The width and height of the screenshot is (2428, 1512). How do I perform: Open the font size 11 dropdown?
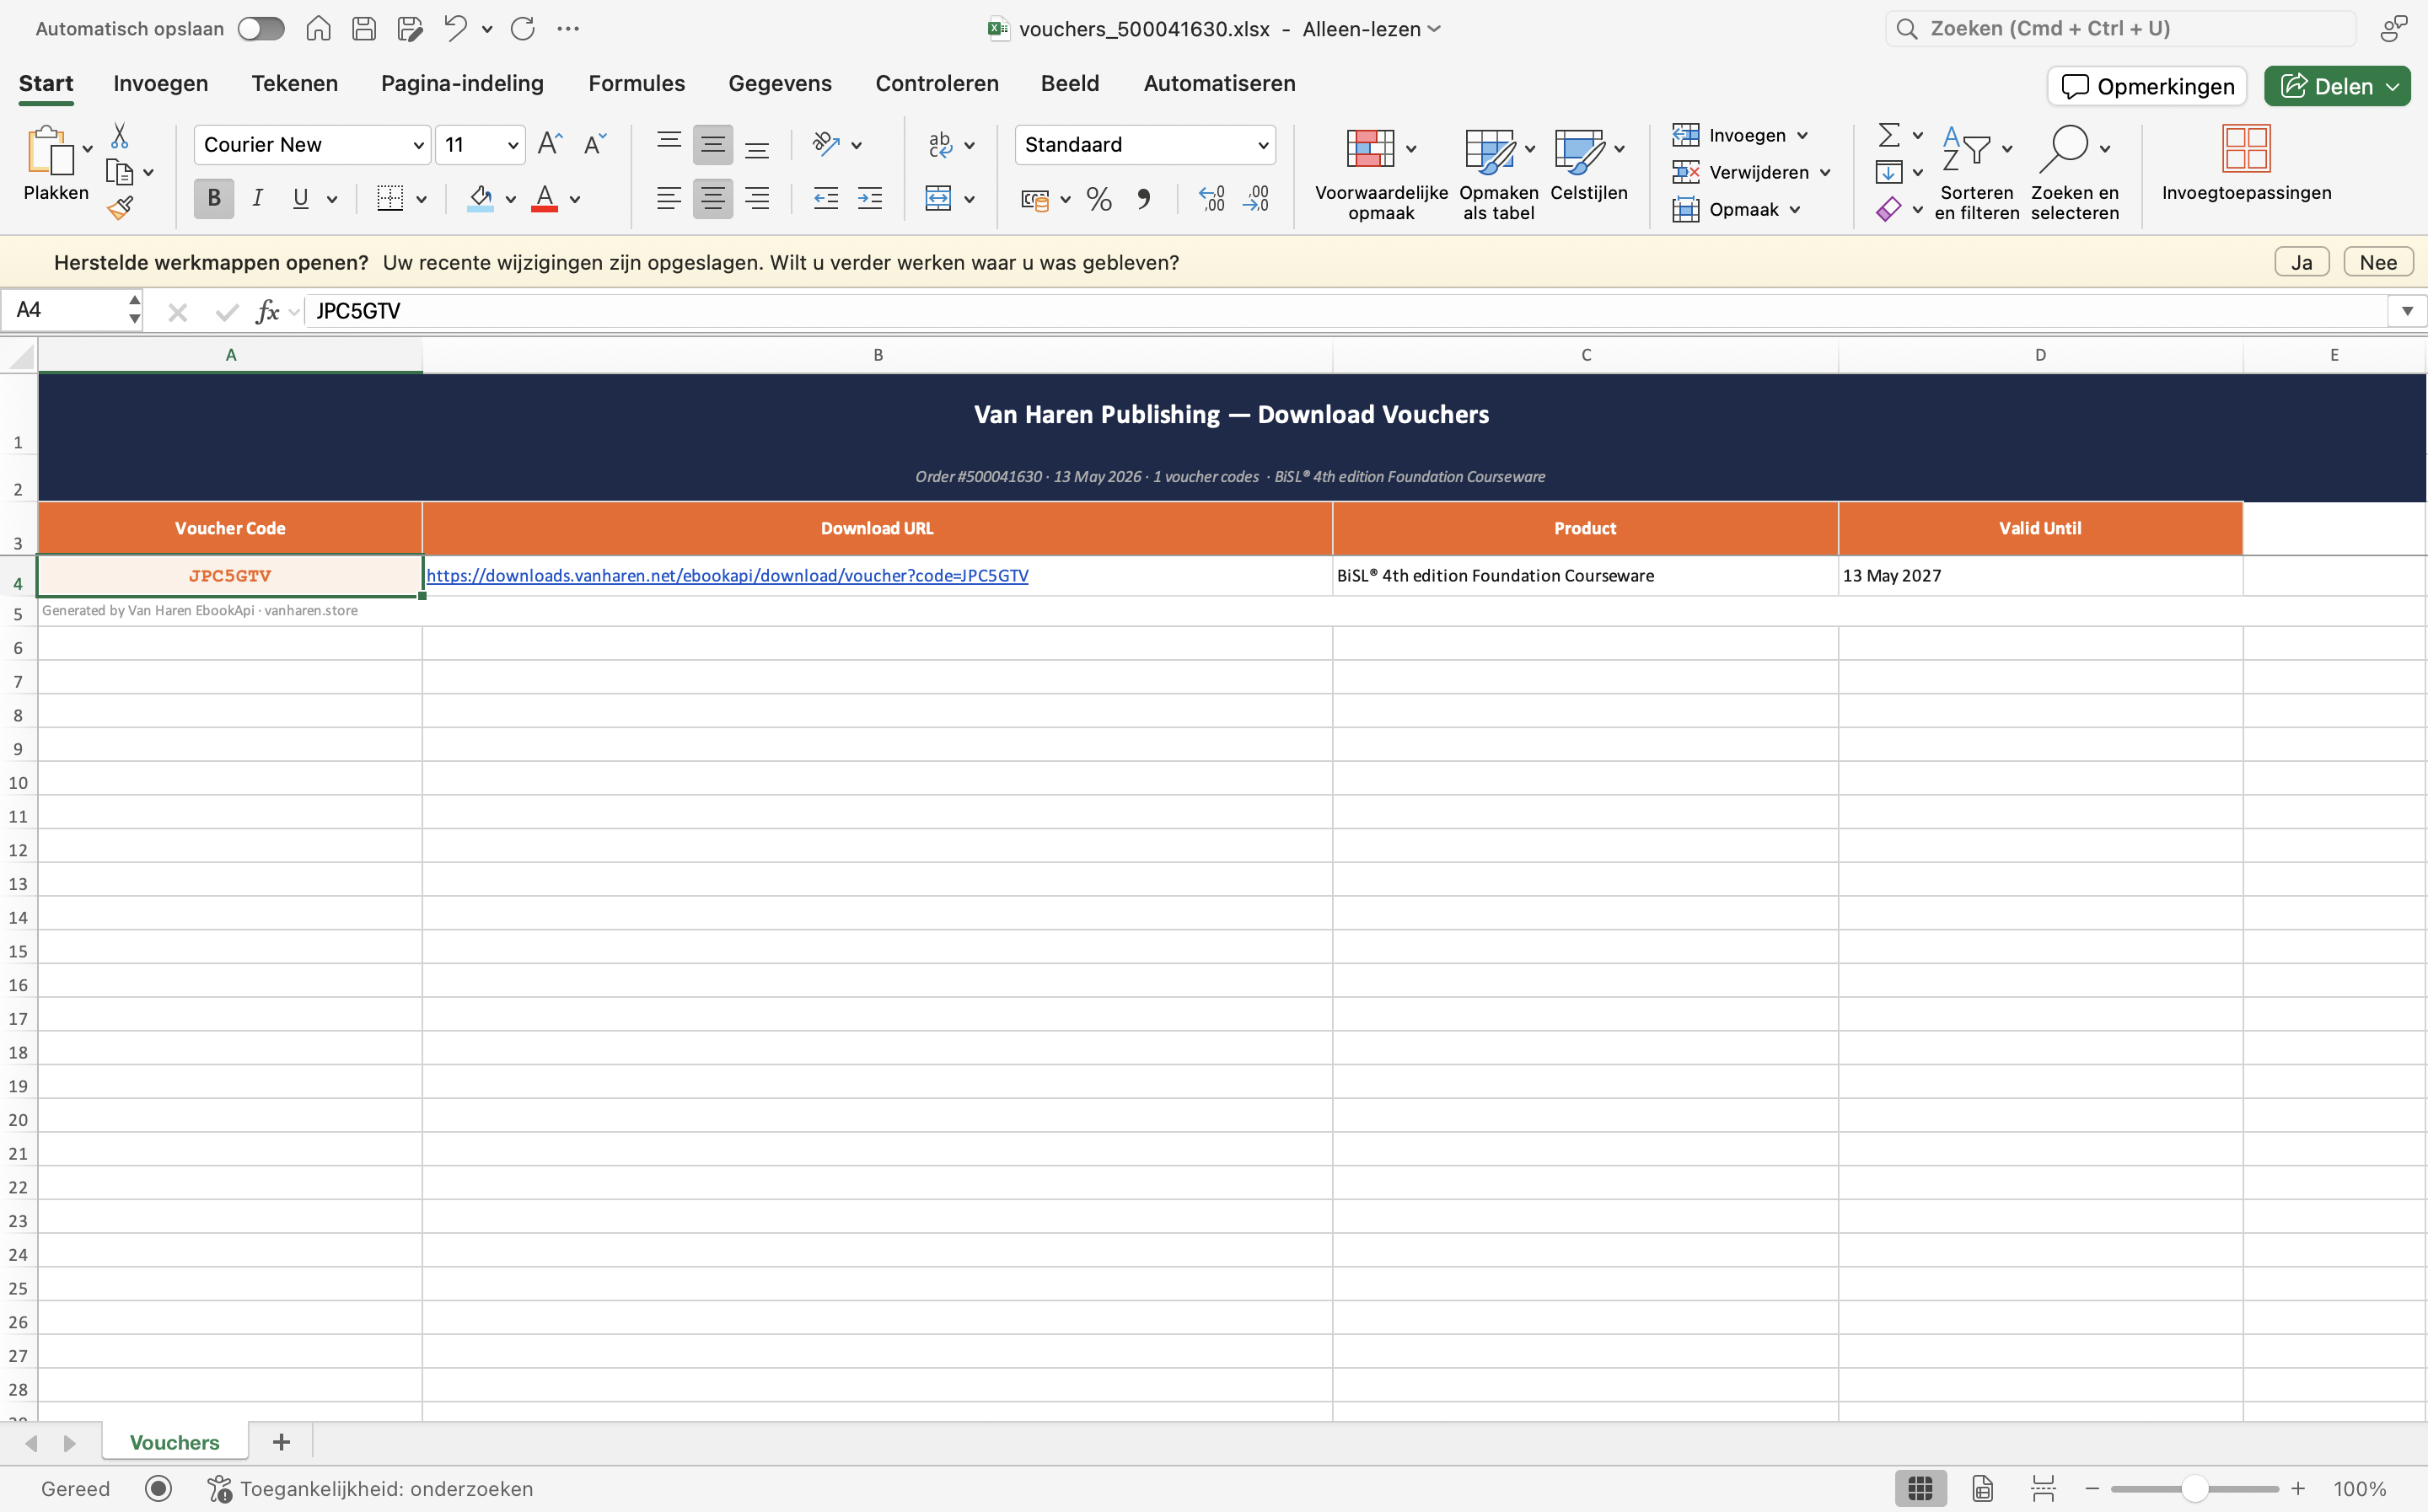pyautogui.click(x=513, y=146)
